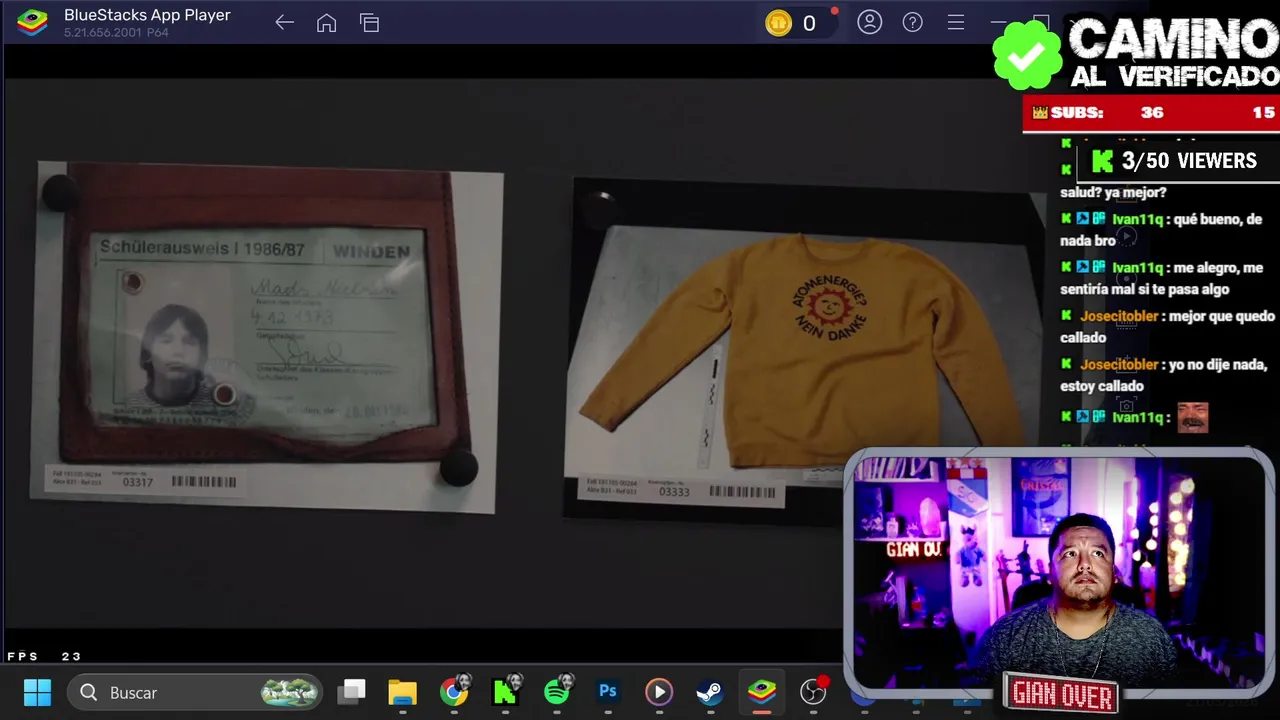This screenshot has width=1280, height=720.
Task: Switch to Spotify in the taskbar
Action: [557, 691]
